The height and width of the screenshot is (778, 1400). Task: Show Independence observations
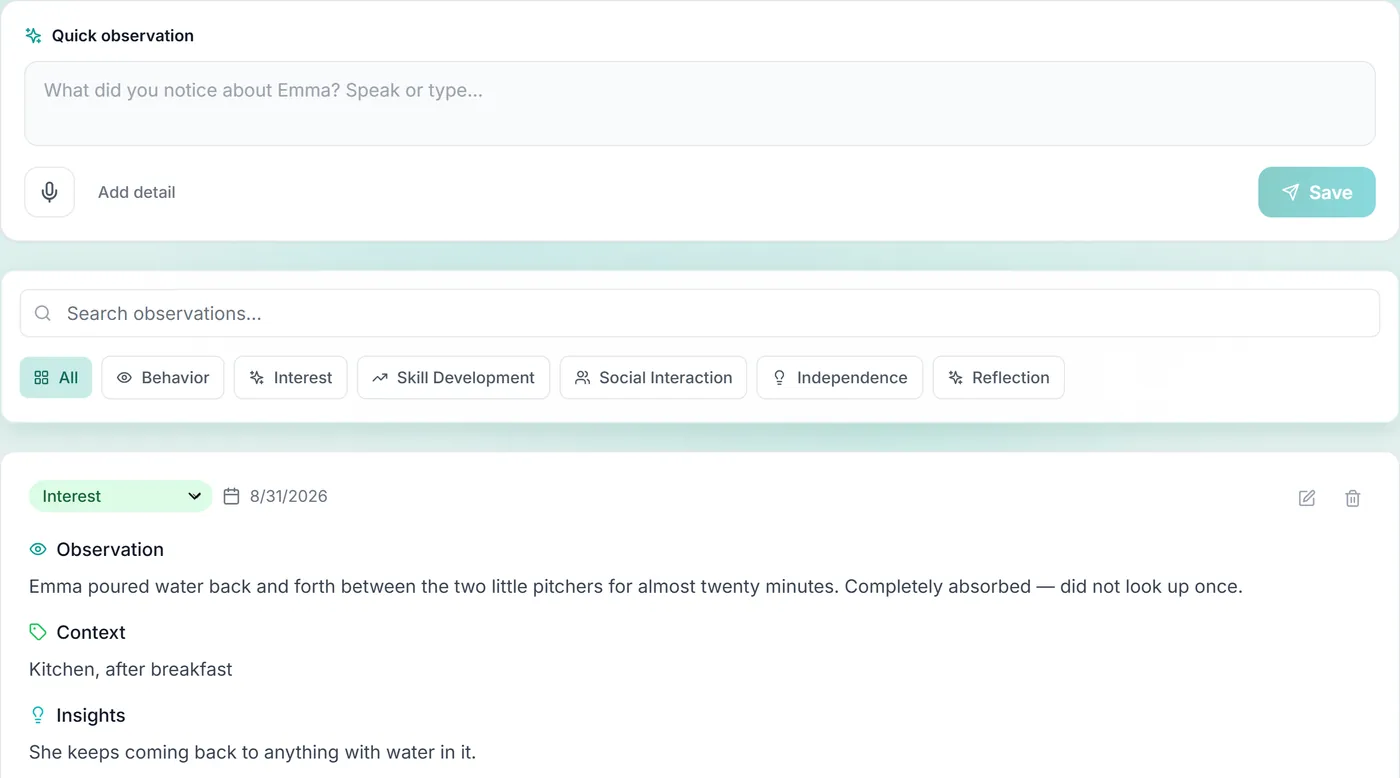(840, 378)
